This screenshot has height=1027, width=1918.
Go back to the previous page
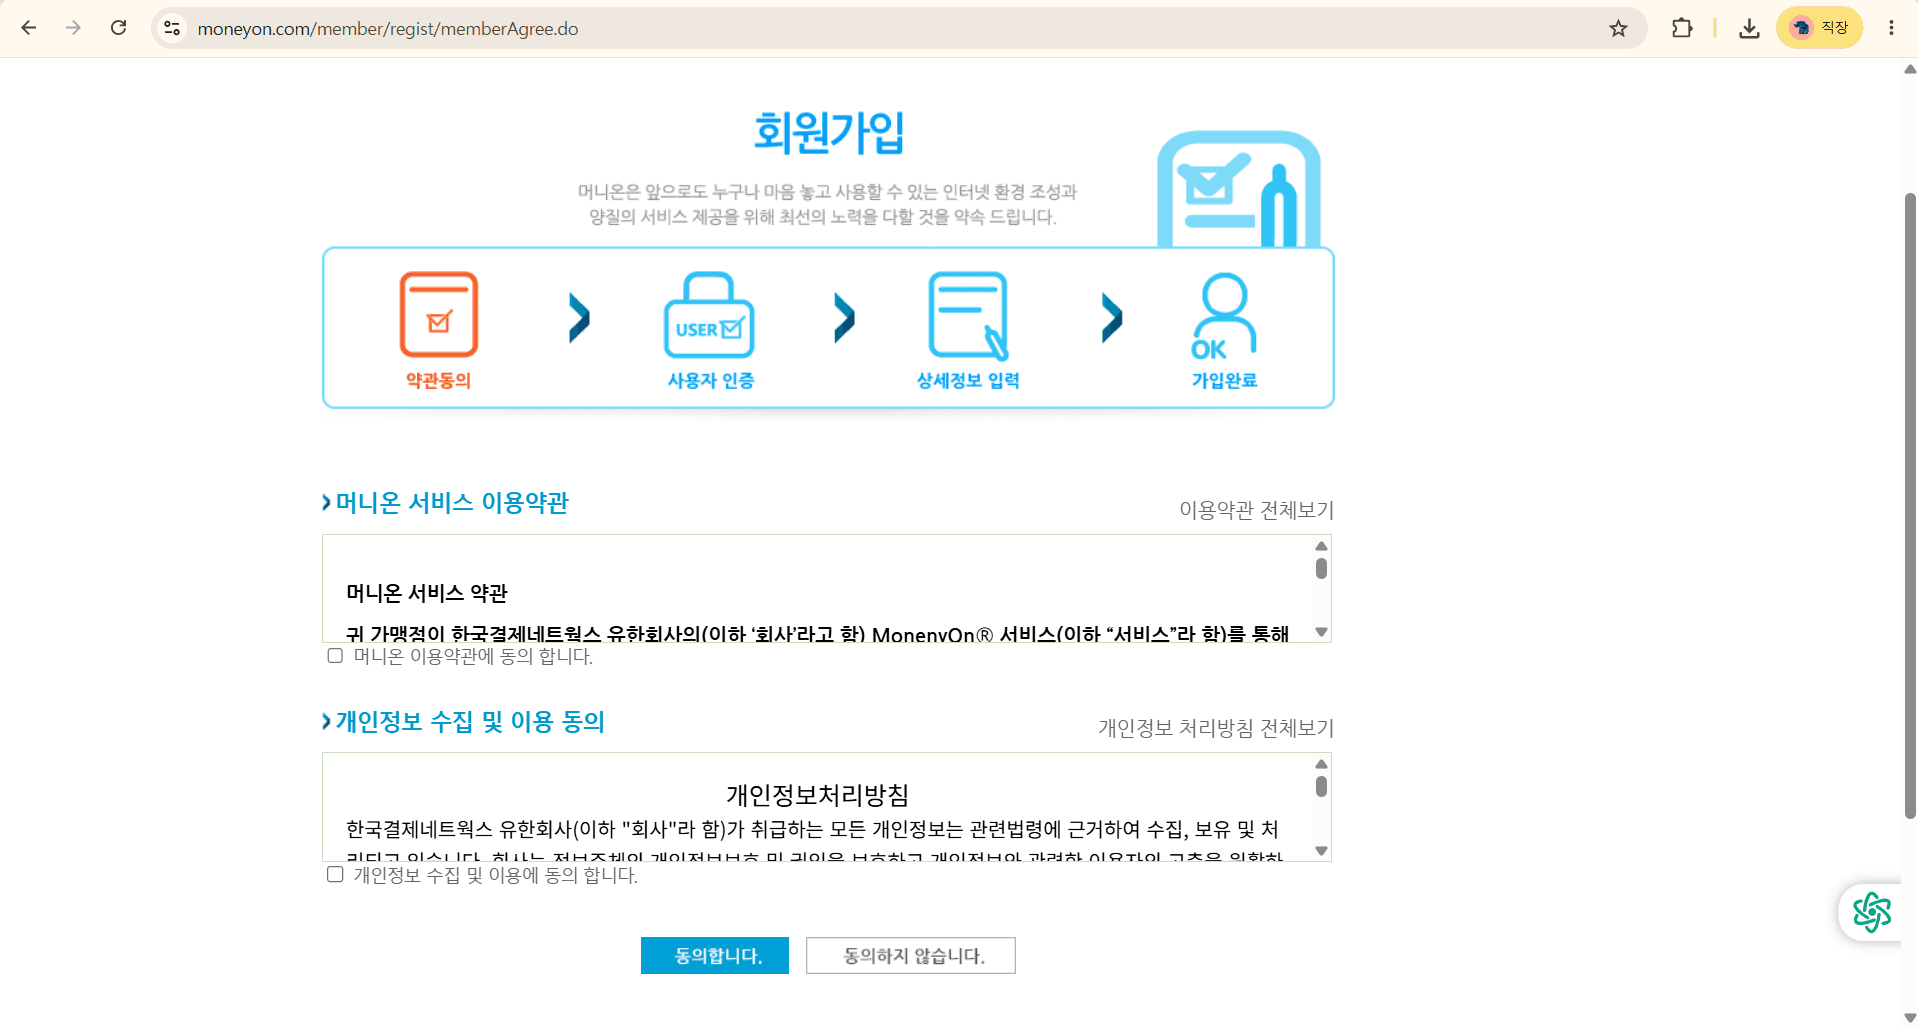tap(29, 28)
